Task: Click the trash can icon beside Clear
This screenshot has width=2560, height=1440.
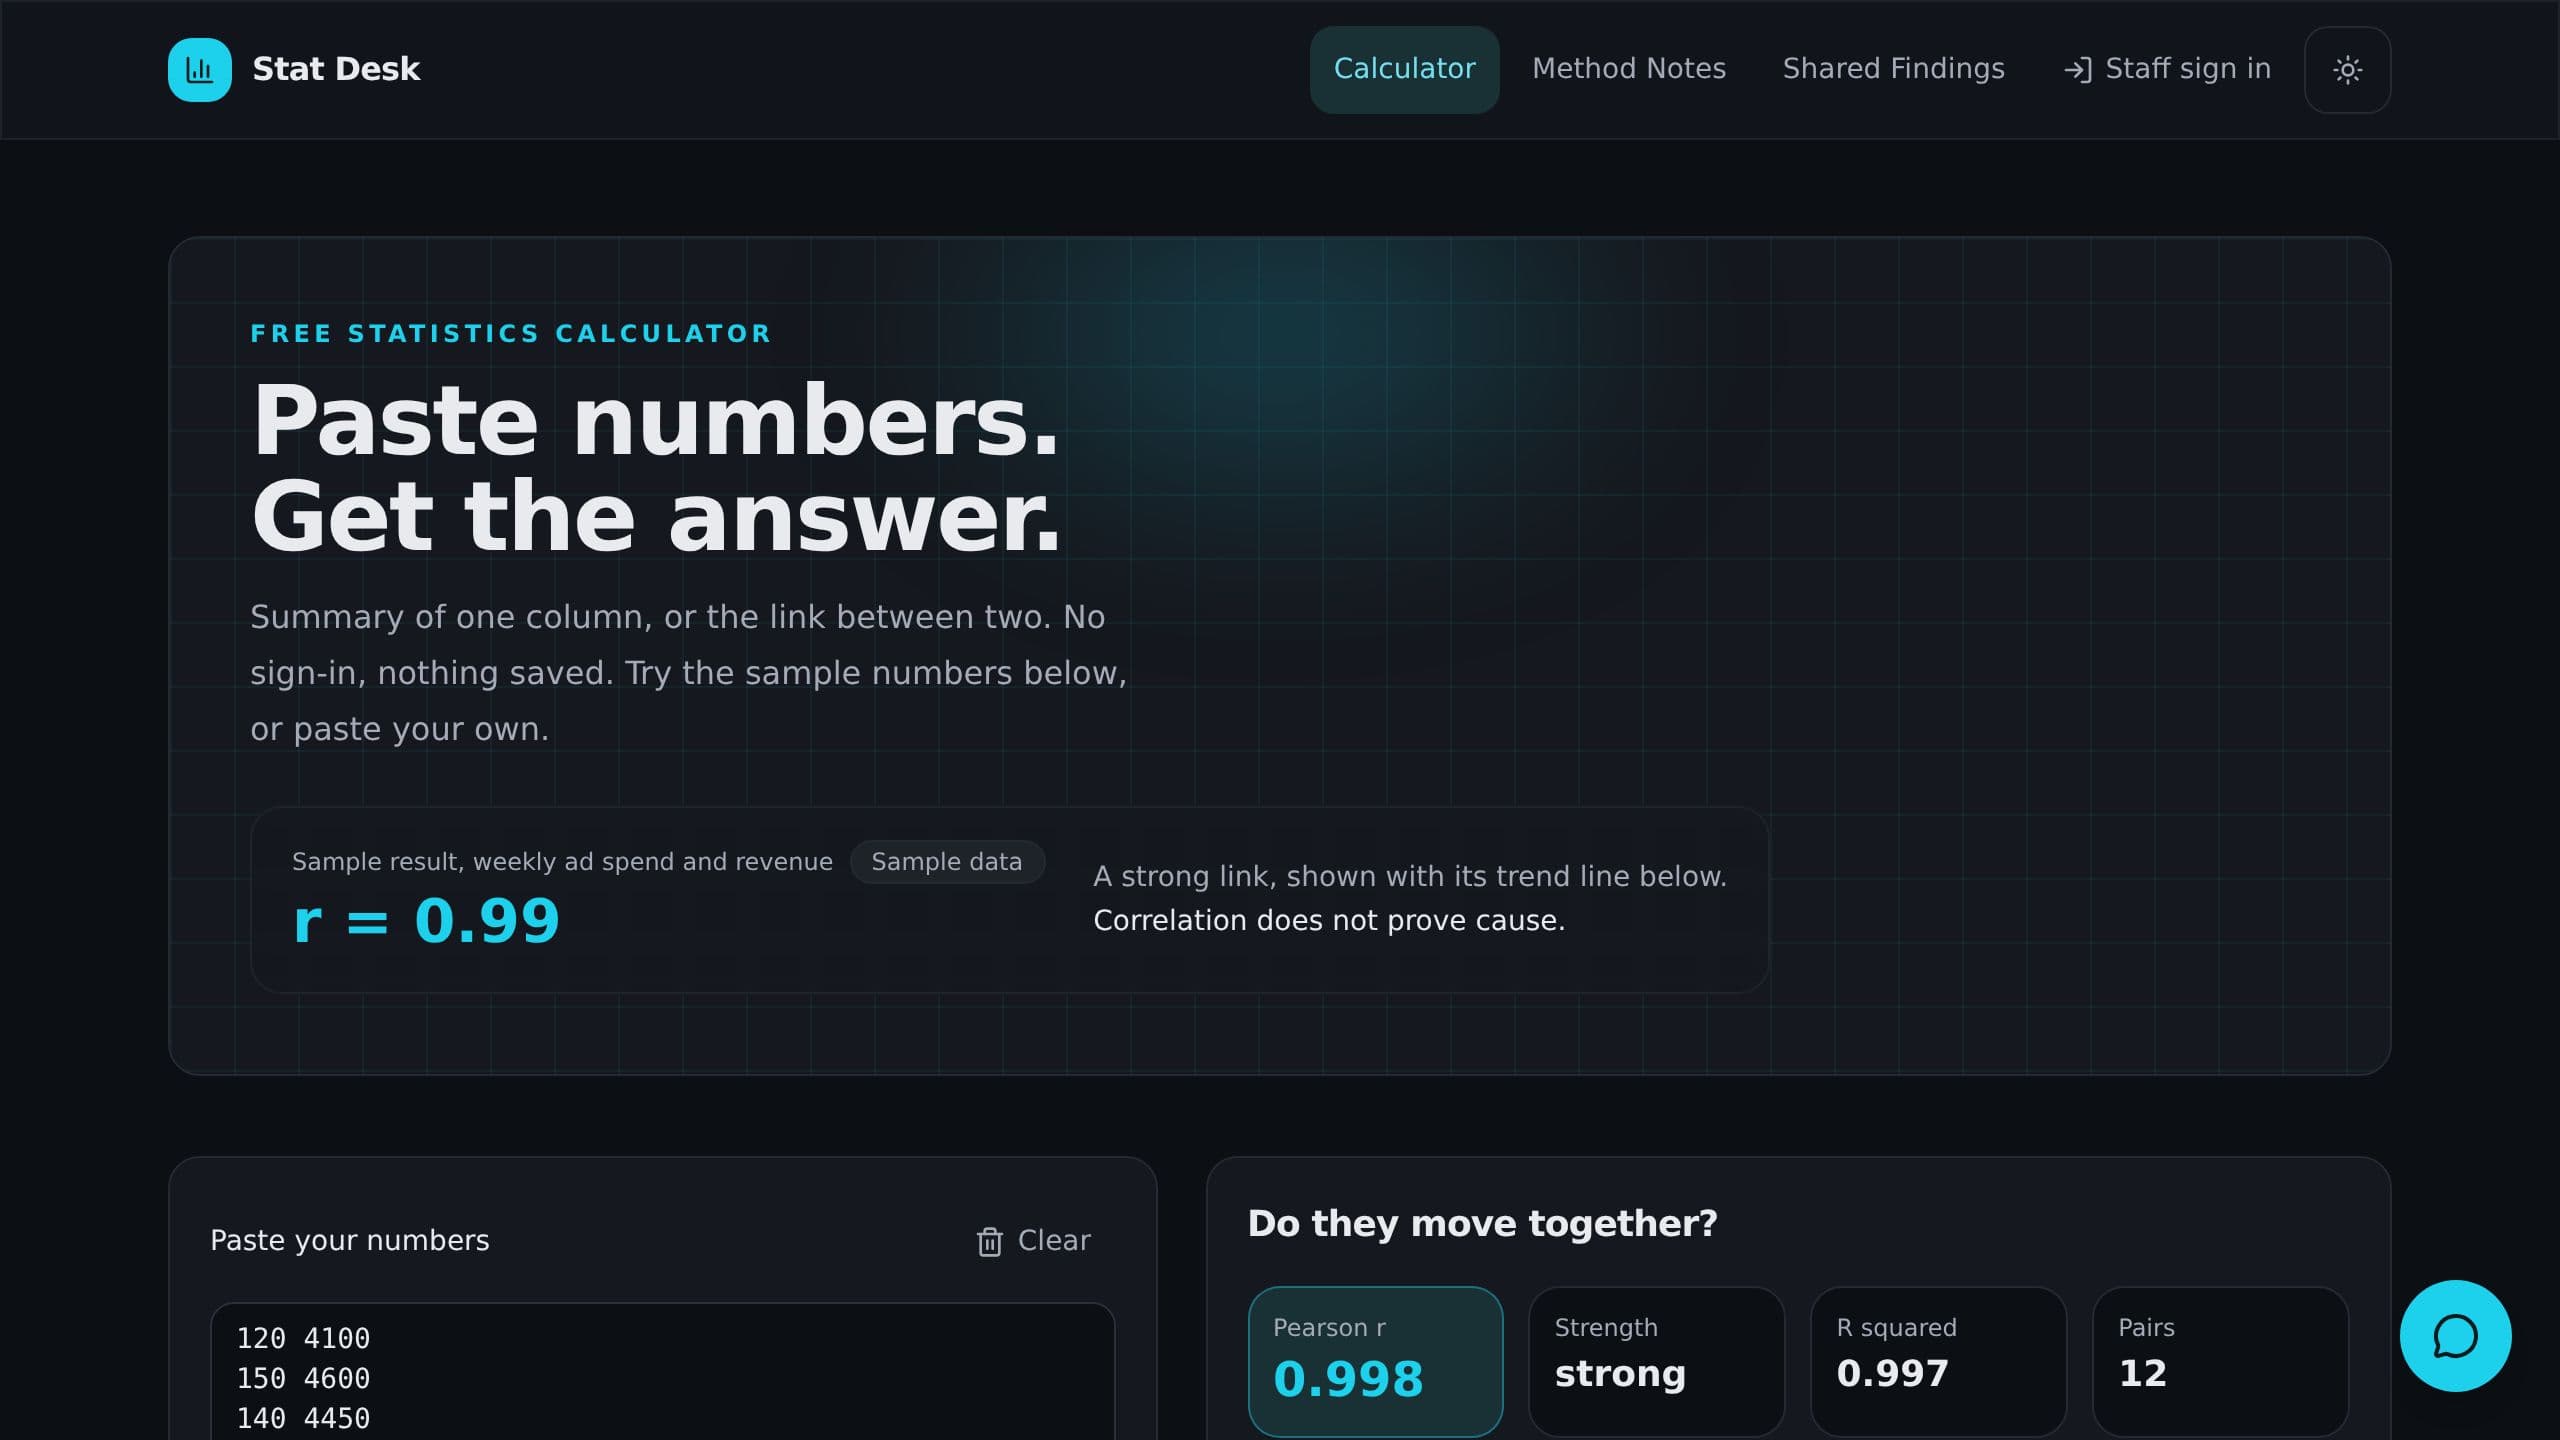Action: tap(989, 1241)
